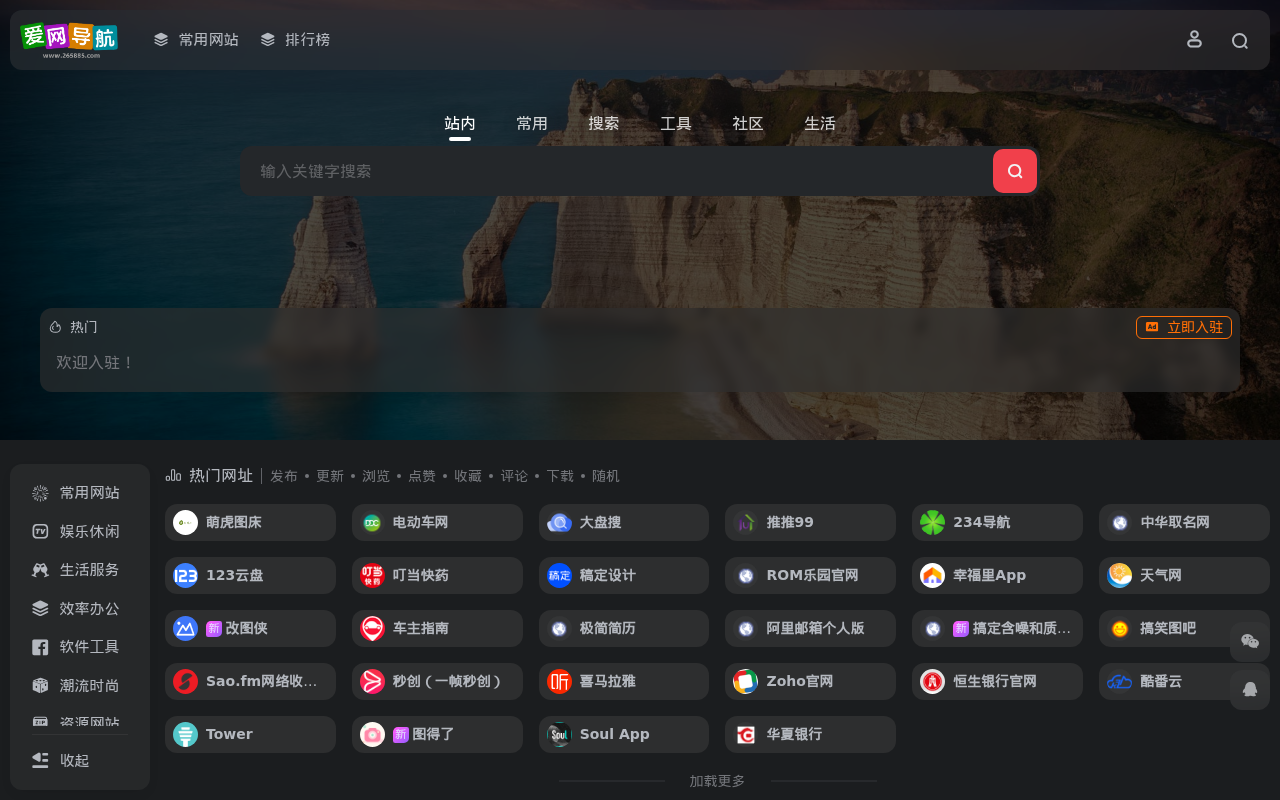Click the 潮流时尚 globe icon in sidebar

(39, 685)
